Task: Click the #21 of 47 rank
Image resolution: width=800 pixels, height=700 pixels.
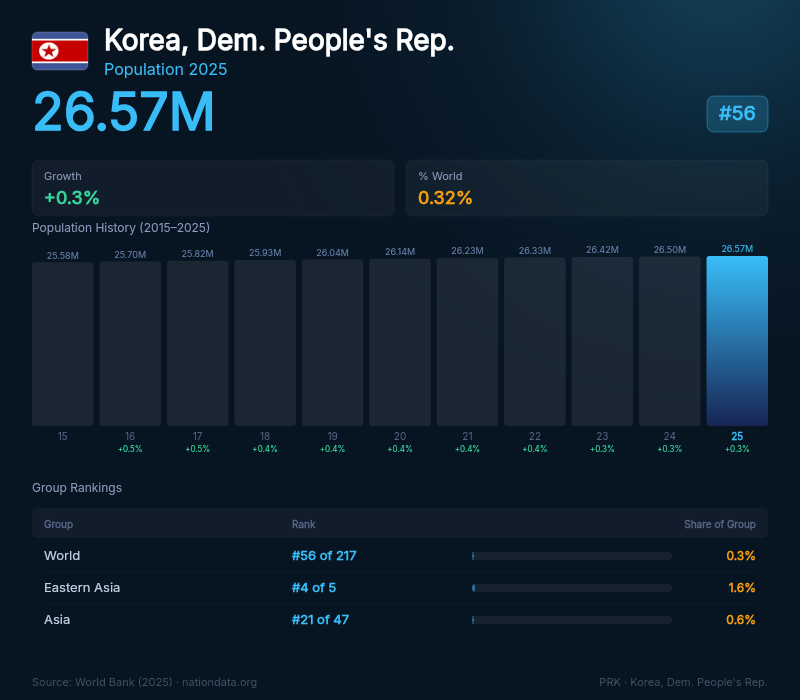Action: 320,620
